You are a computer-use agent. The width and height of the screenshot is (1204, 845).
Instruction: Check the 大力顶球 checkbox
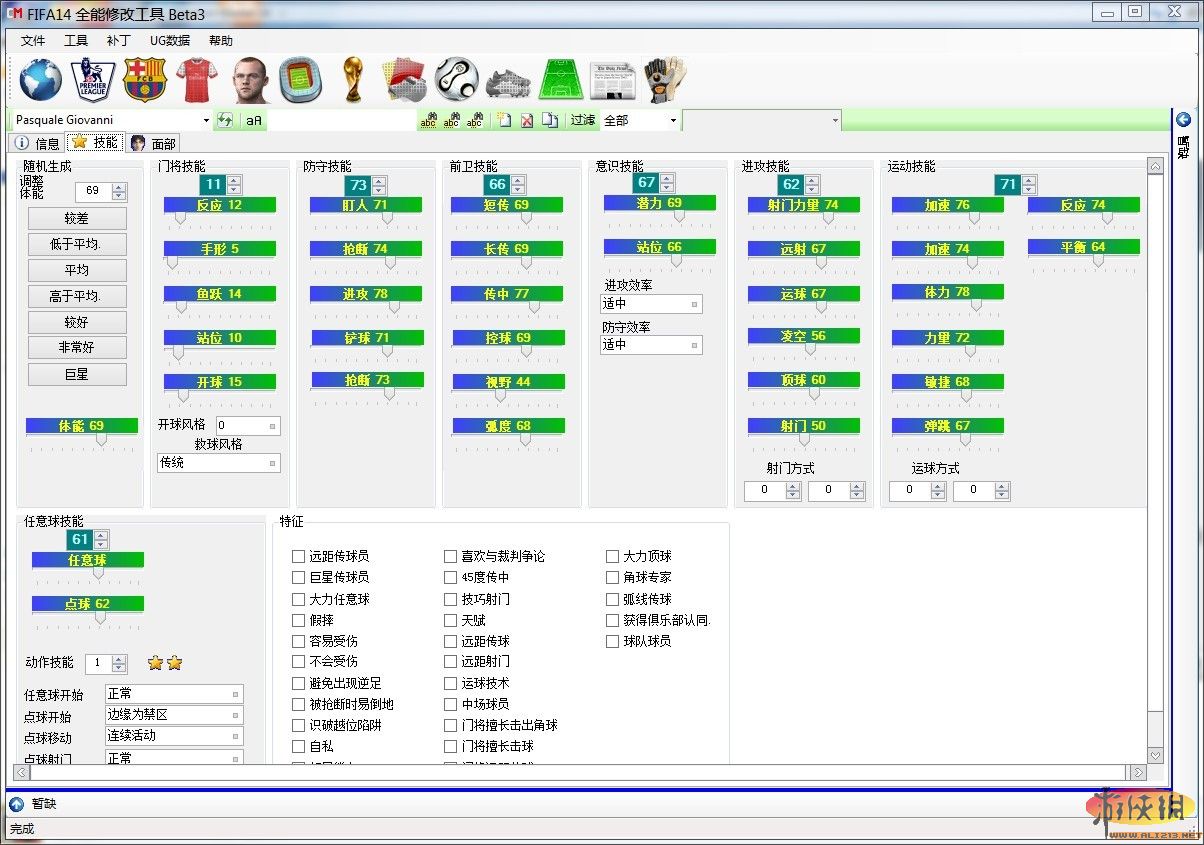pos(612,556)
